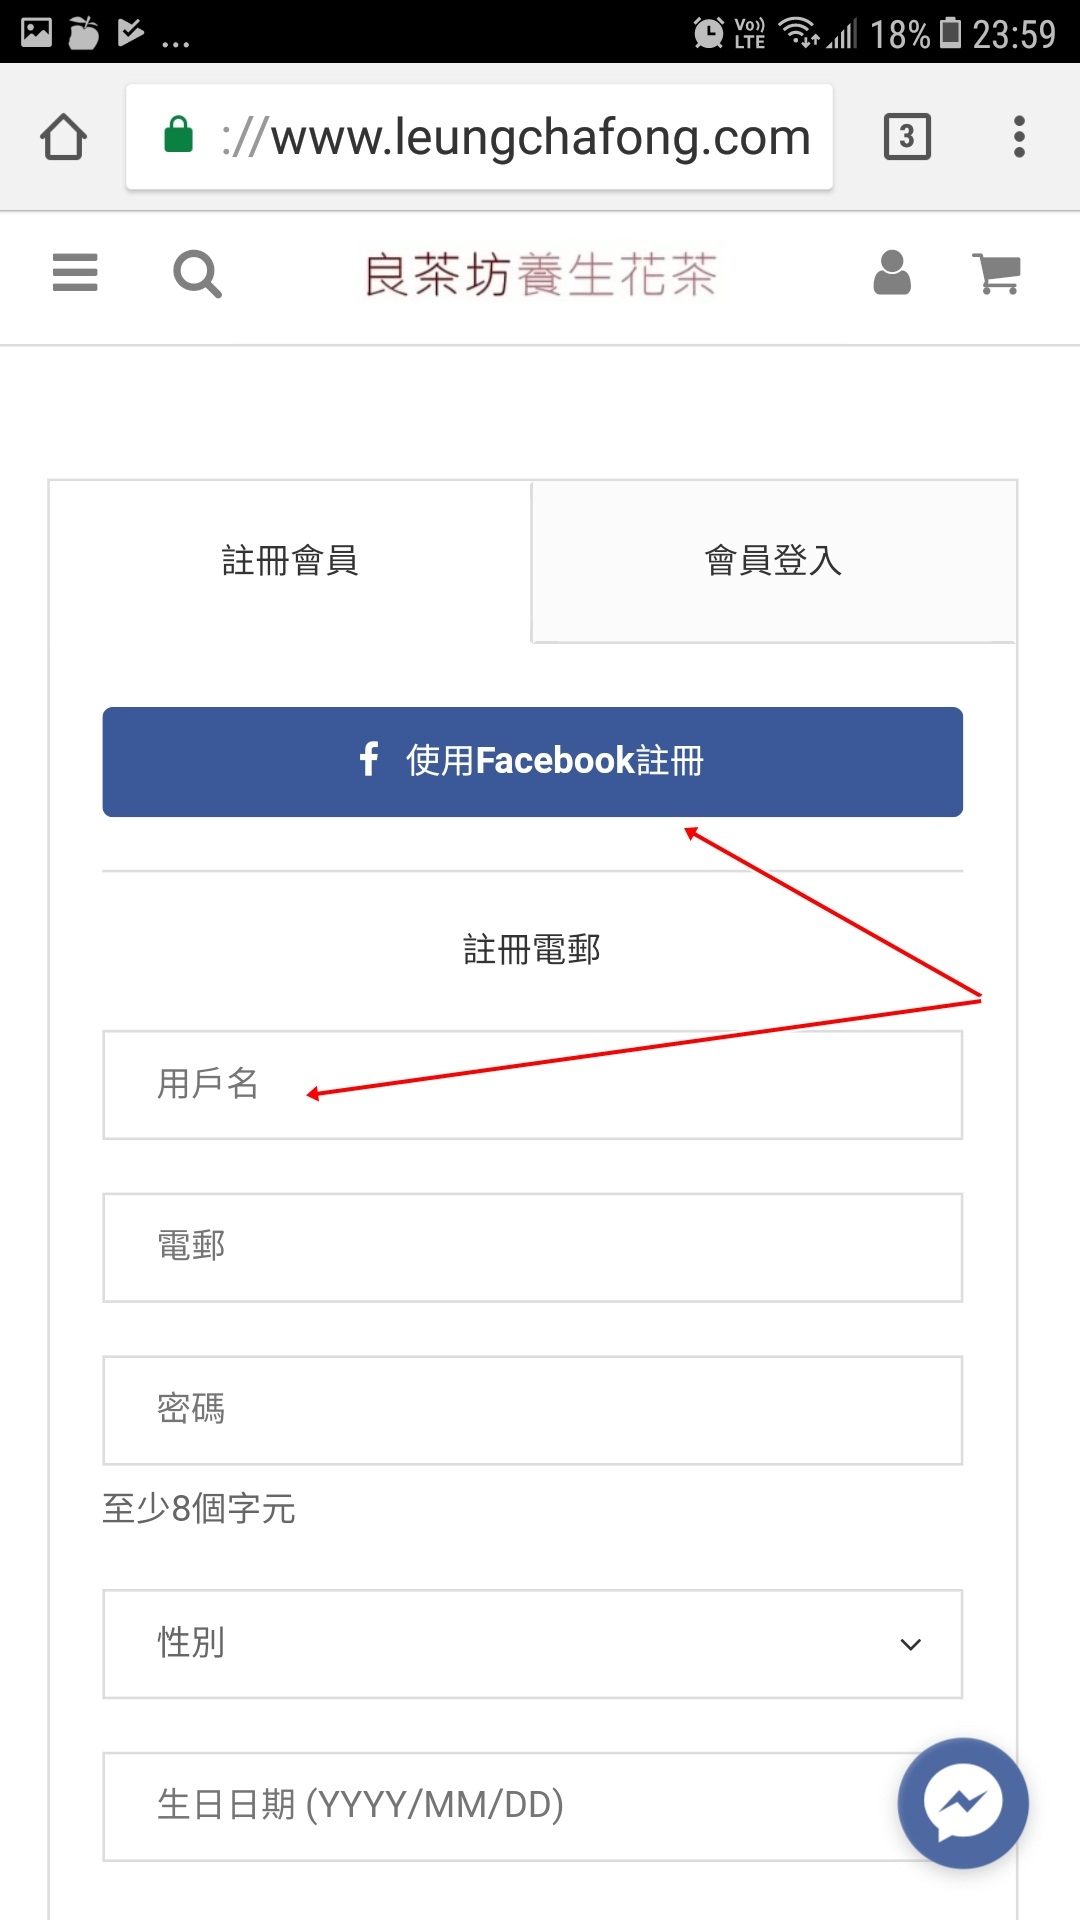Focus the 密碼 password field
Image resolution: width=1080 pixels, height=1920 pixels.
pyautogui.click(x=532, y=1410)
